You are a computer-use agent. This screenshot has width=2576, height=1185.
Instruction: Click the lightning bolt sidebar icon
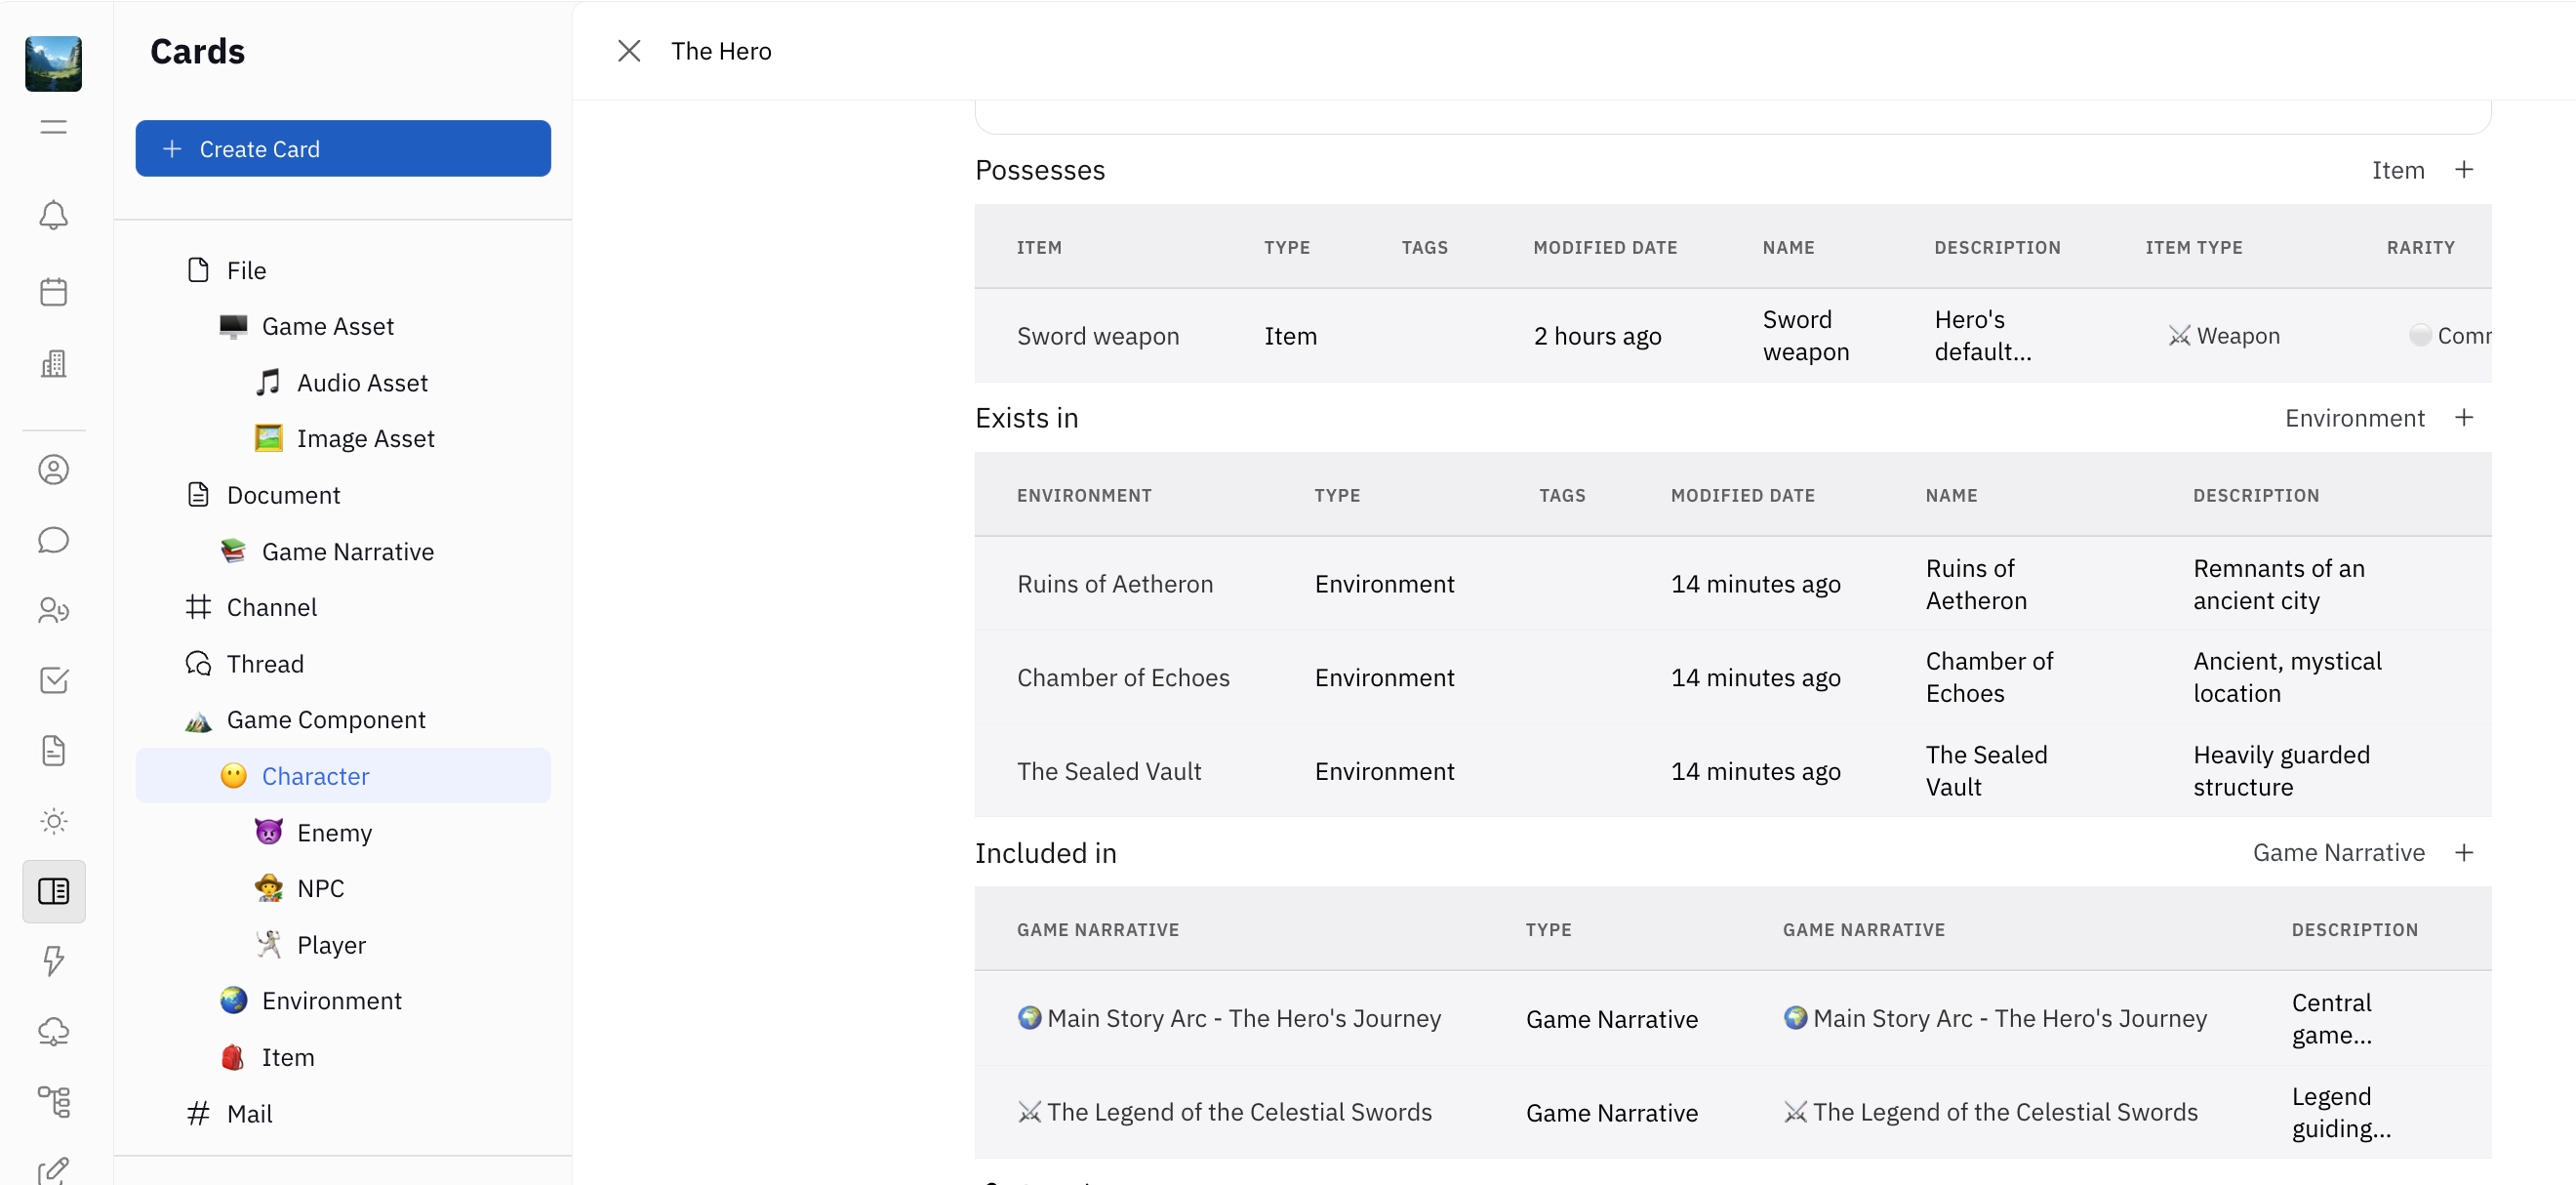click(x=54, y=960)
